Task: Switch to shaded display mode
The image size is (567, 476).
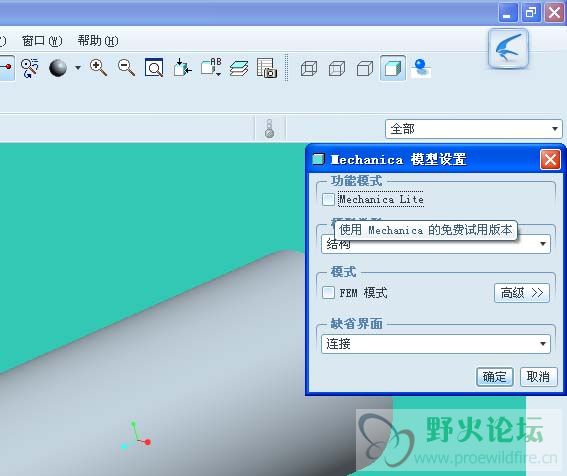Action: click(x=393, y=68)
